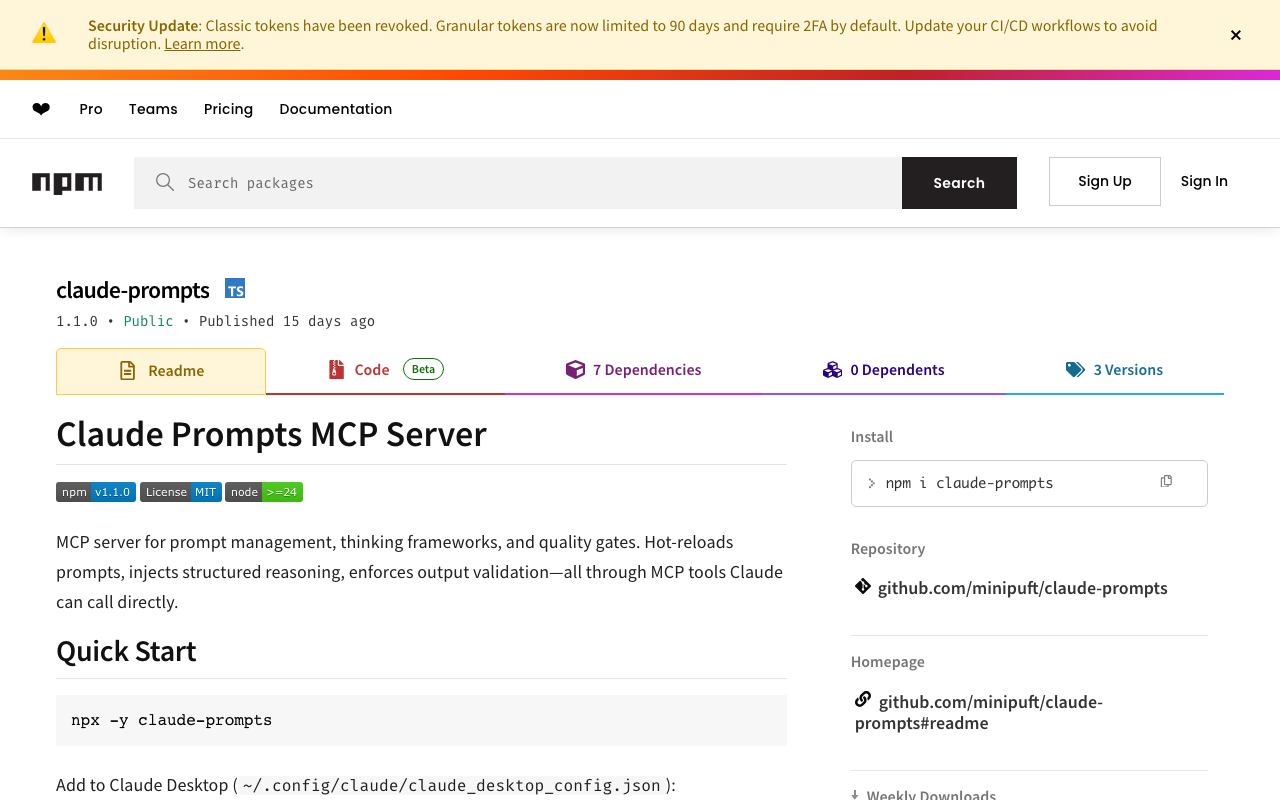The height and width of the screenshot is (800, 1280).
Task: Open the 7 Dependencies tab
Action: click(x=633, y=370)
